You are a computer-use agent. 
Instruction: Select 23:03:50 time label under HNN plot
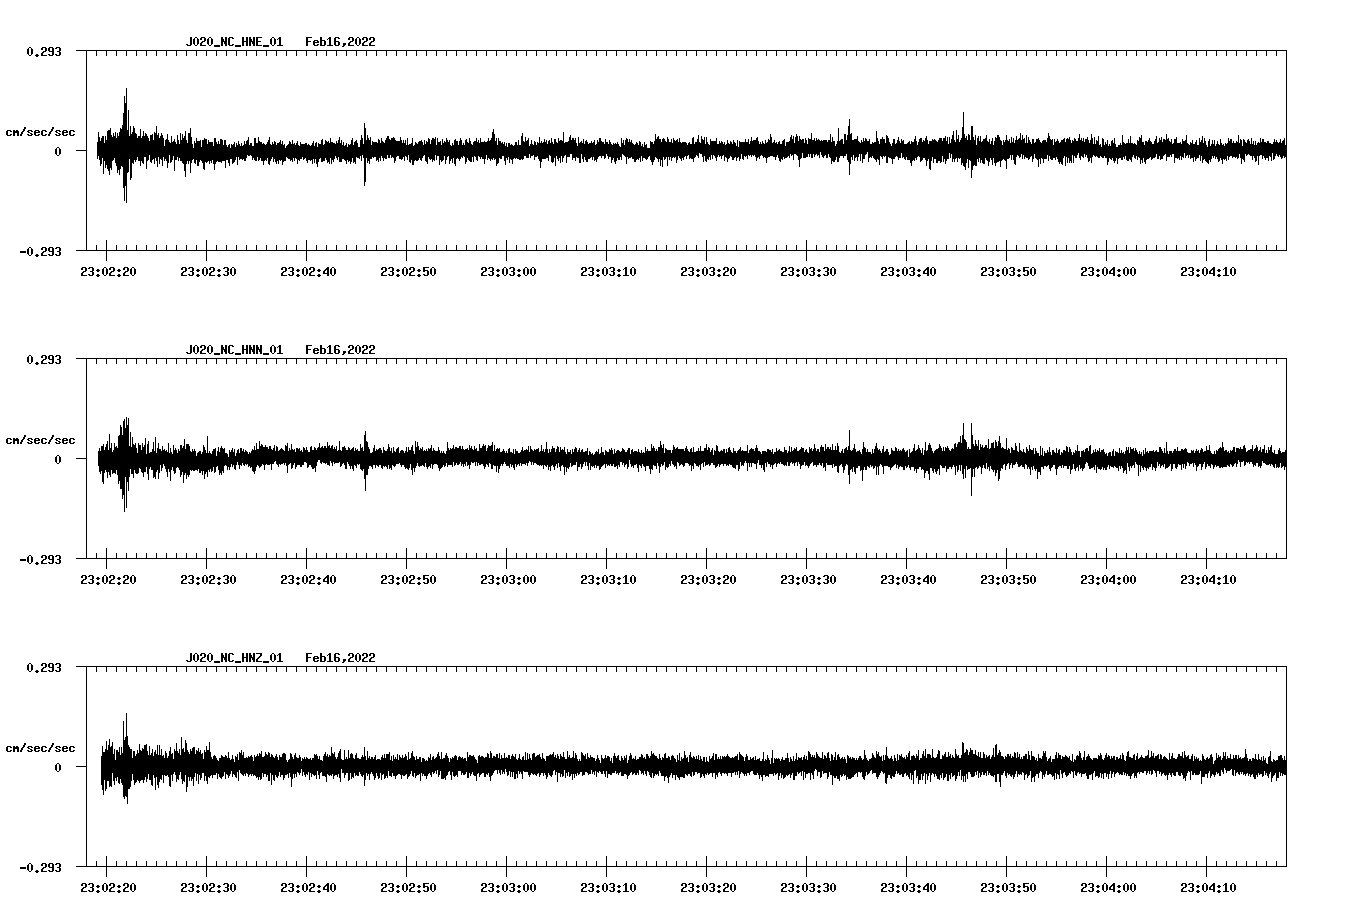pos(1008,580)
